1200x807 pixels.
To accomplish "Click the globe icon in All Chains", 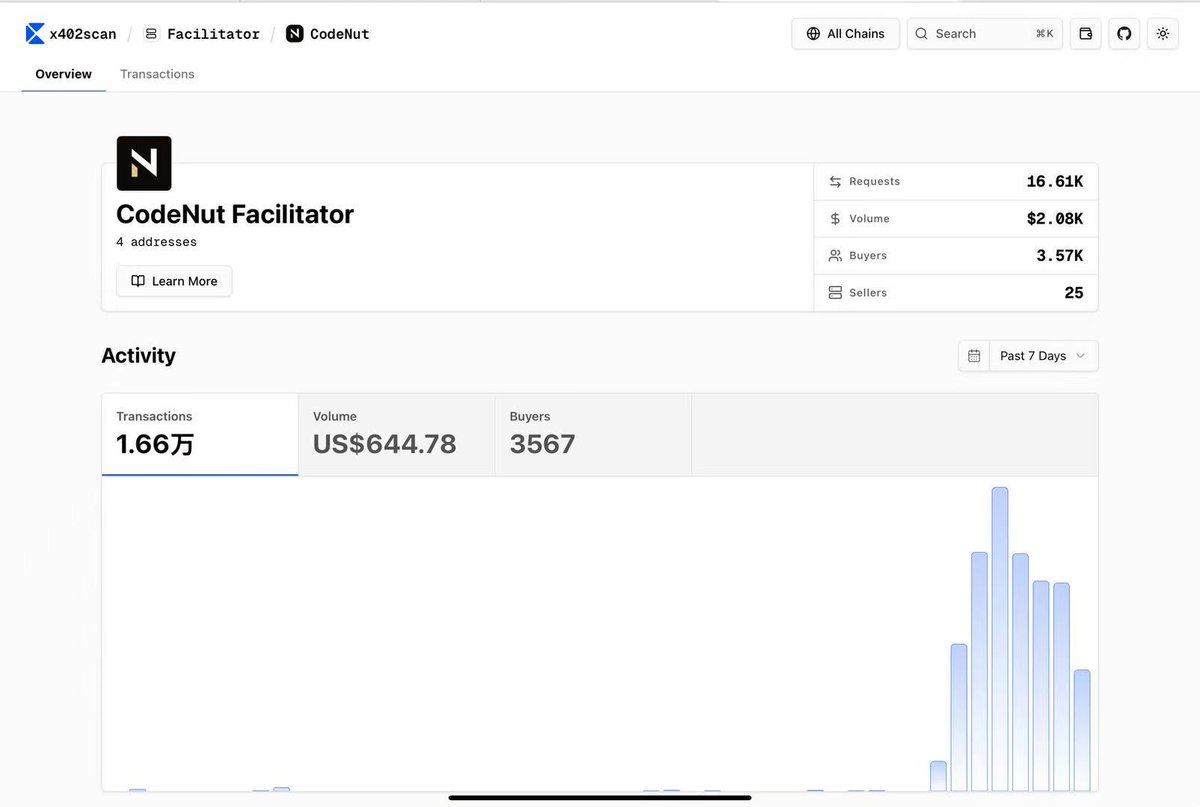I will pyautogui.click(x=813, y=34).
